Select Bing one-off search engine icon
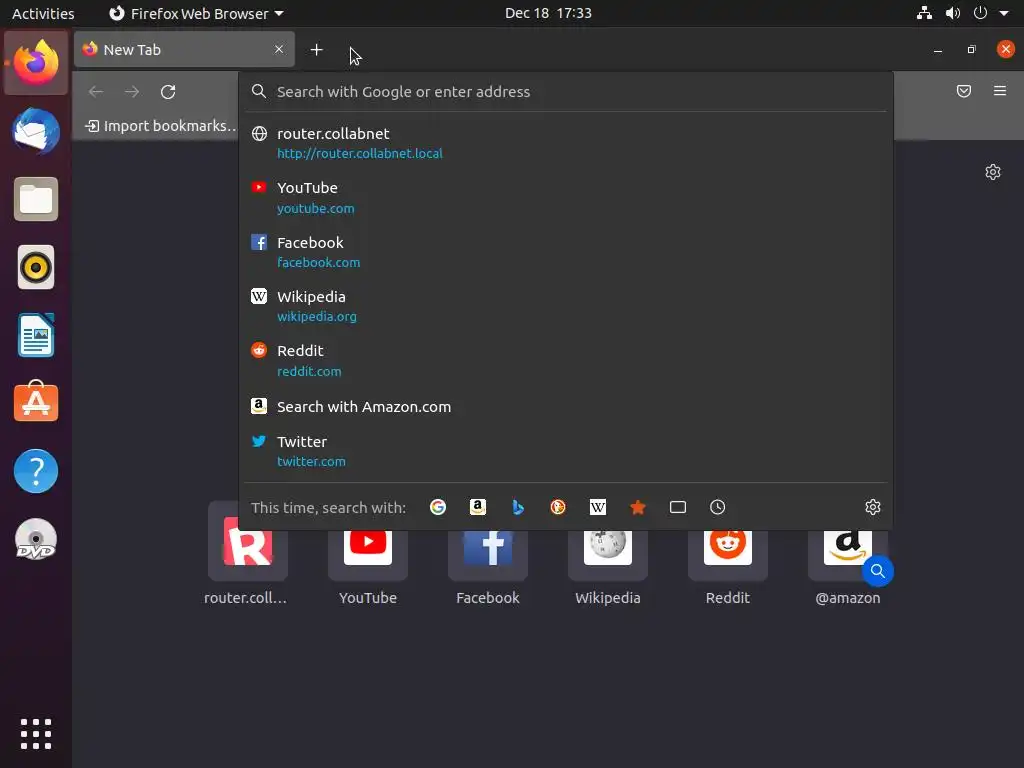Image resolution: width=1024 pixels, height=768 pixels. tap(518, 507)
